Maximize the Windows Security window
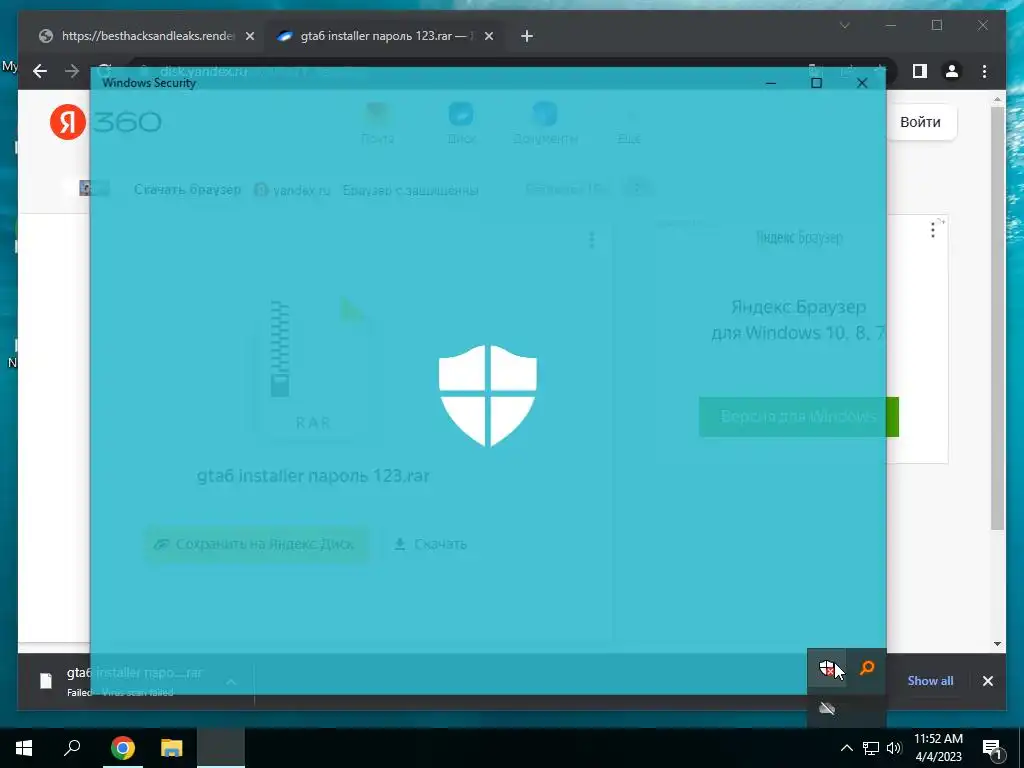The width and height of the screenshot is (1024, 768). tap(816, 83)
